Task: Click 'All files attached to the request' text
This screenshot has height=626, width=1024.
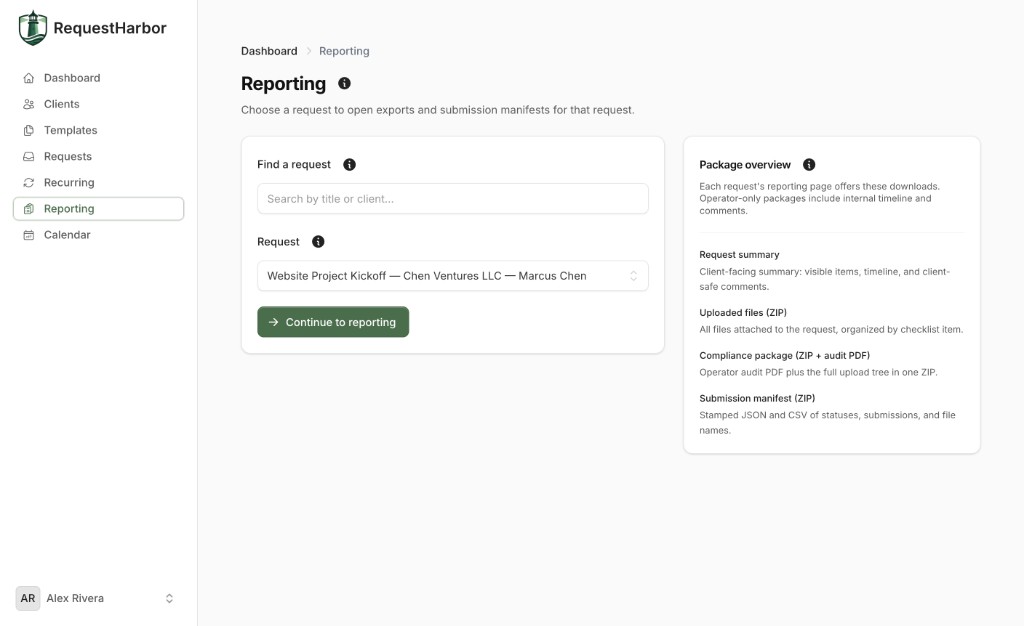Action: click(831, 329)
